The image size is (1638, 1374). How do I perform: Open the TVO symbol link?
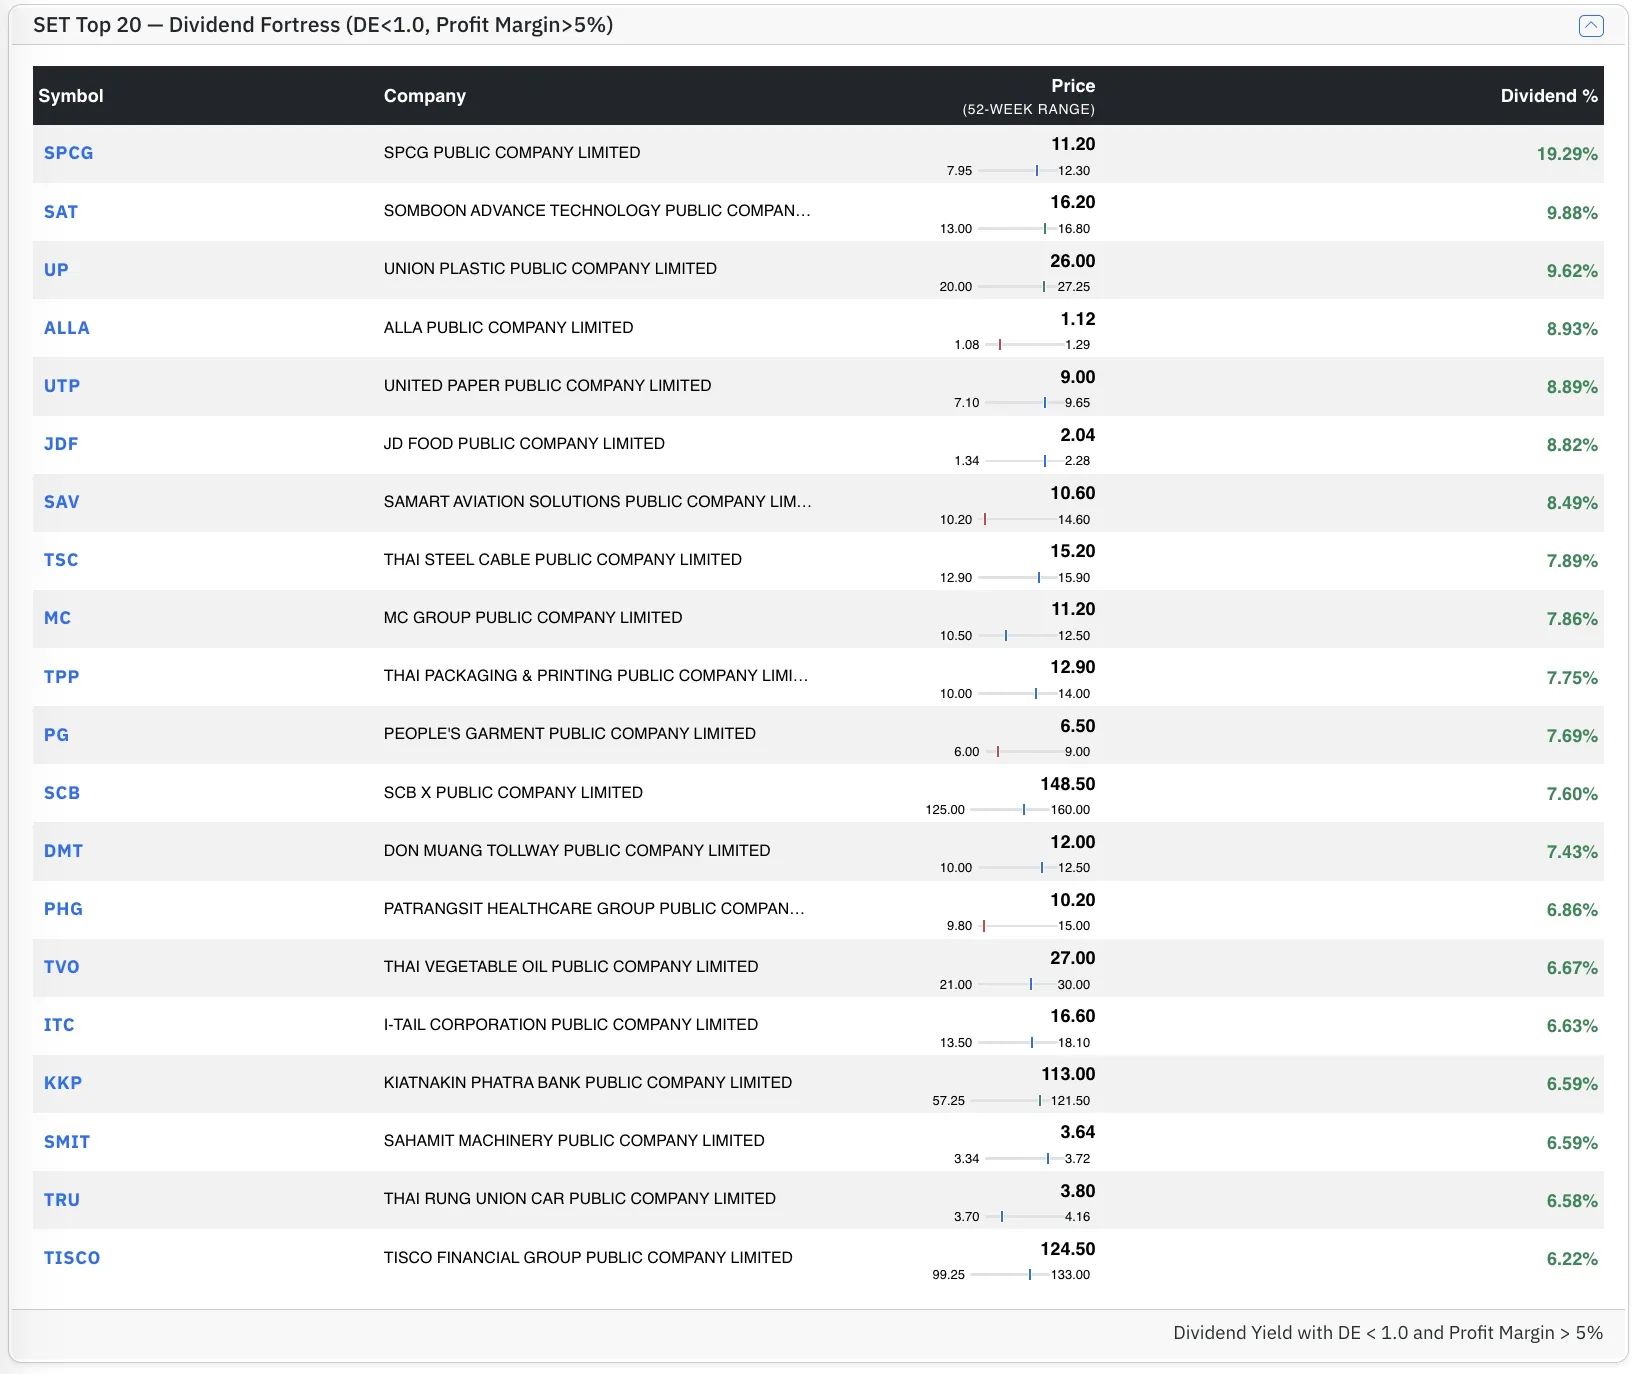coord(61,967)
